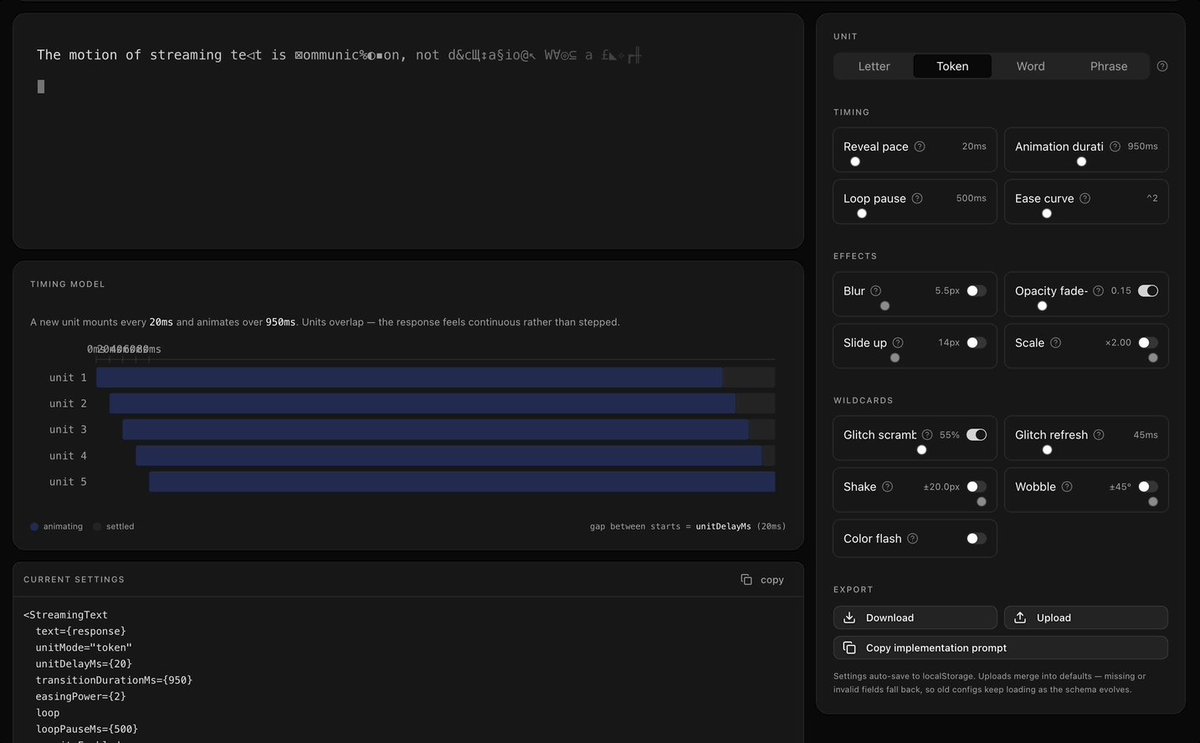
Task: Download the settings file
Action: pyautogui.click(x=915, y=618)
